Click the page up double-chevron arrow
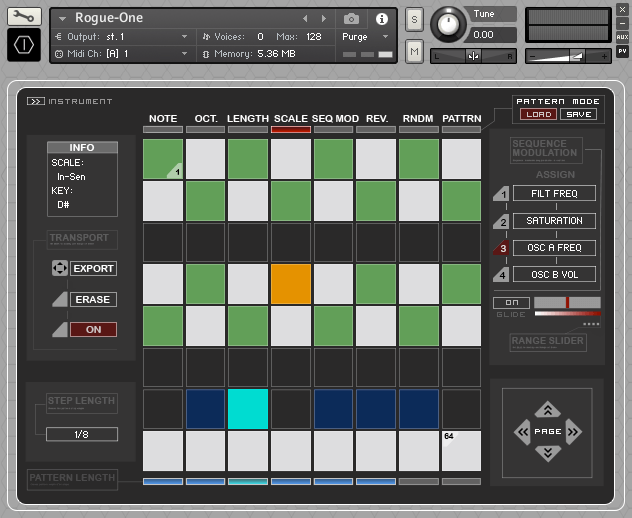632x518 pixels. (546, 409)
